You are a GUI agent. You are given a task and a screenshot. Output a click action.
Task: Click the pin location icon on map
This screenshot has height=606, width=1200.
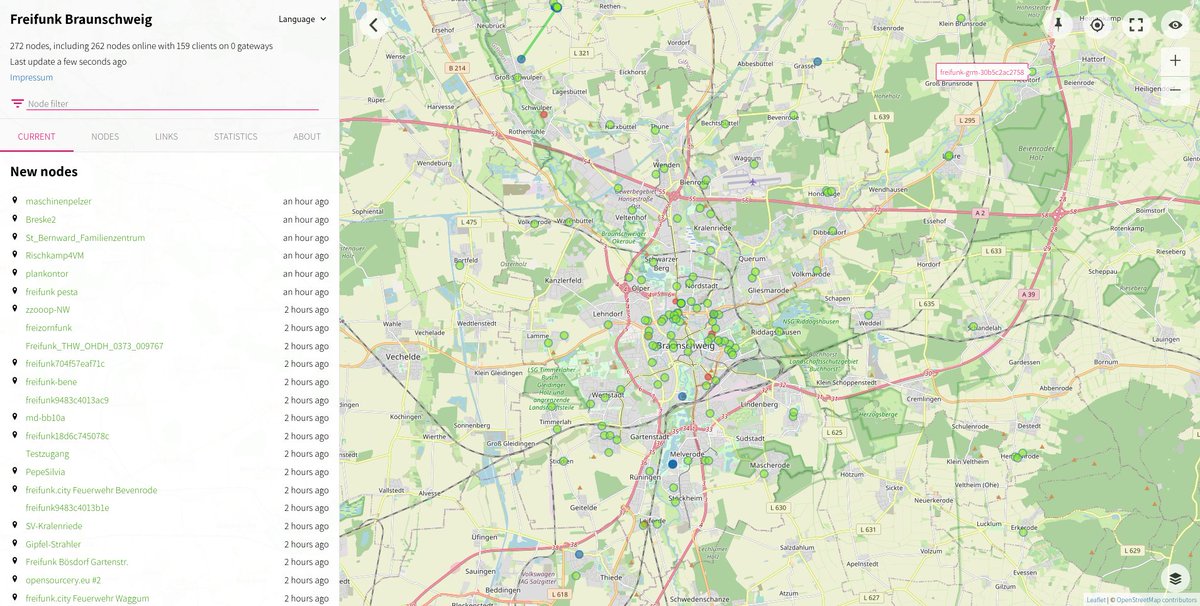pyautogui.click(x=1058, y=25)
